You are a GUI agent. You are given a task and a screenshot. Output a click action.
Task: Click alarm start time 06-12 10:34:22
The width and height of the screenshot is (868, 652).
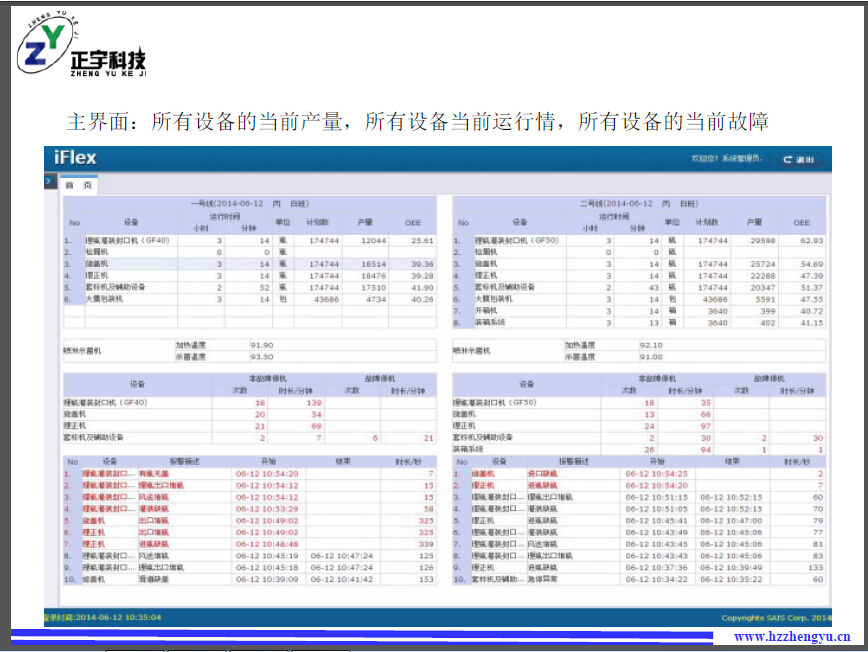[x=657, y=579]
